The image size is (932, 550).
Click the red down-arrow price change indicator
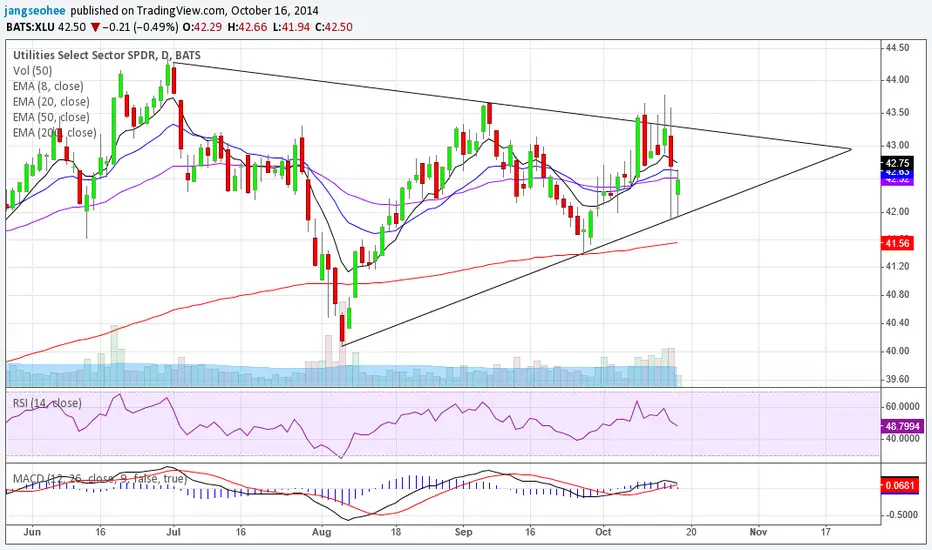click(x=95, y=28)
